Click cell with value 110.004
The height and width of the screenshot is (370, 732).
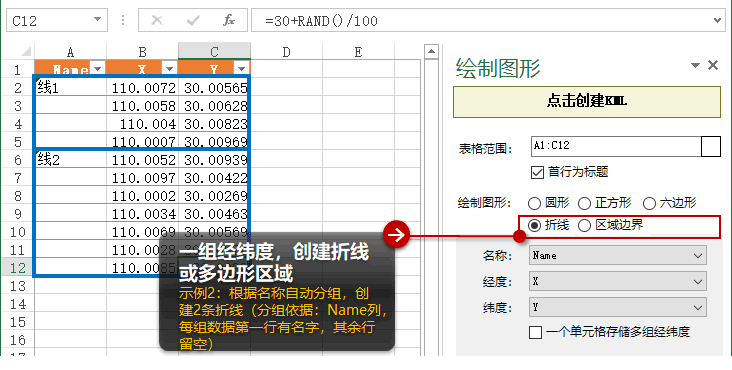pyautogui.click(x=142, y=124)
